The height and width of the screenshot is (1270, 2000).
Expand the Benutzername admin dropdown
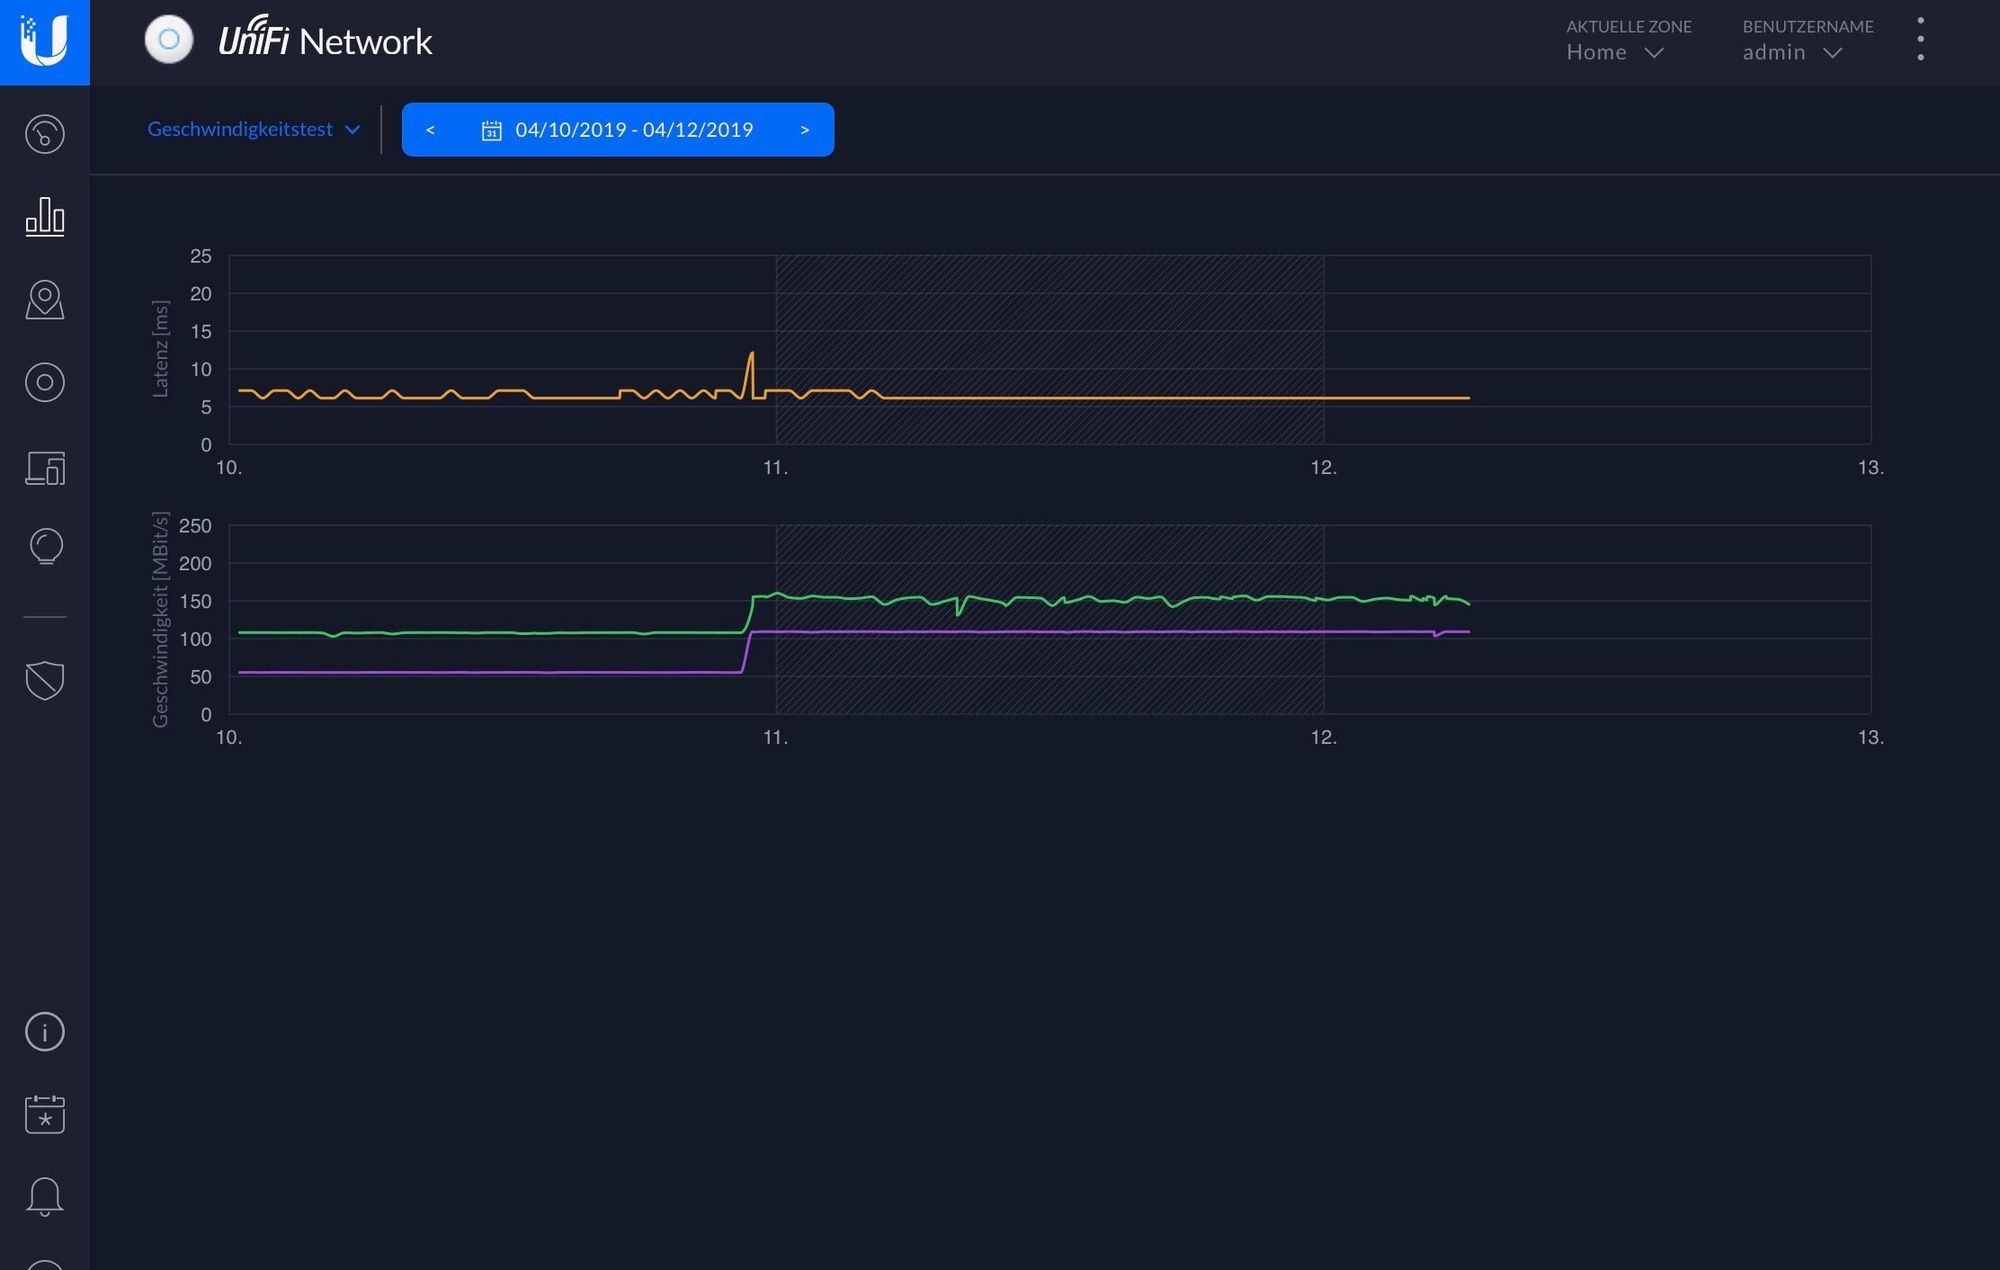[1791, 52]
